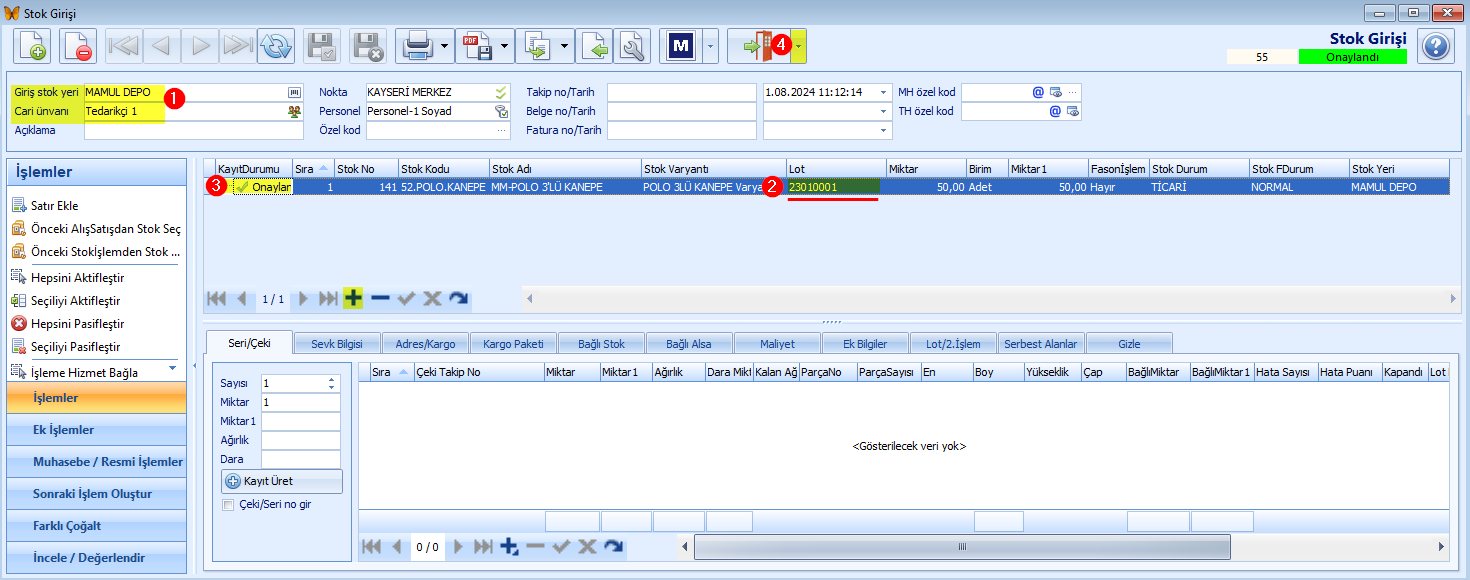The width and height of the screenshot is (1470, 580).
Task: Open the wrench settings tool
Action: (632, 46)
